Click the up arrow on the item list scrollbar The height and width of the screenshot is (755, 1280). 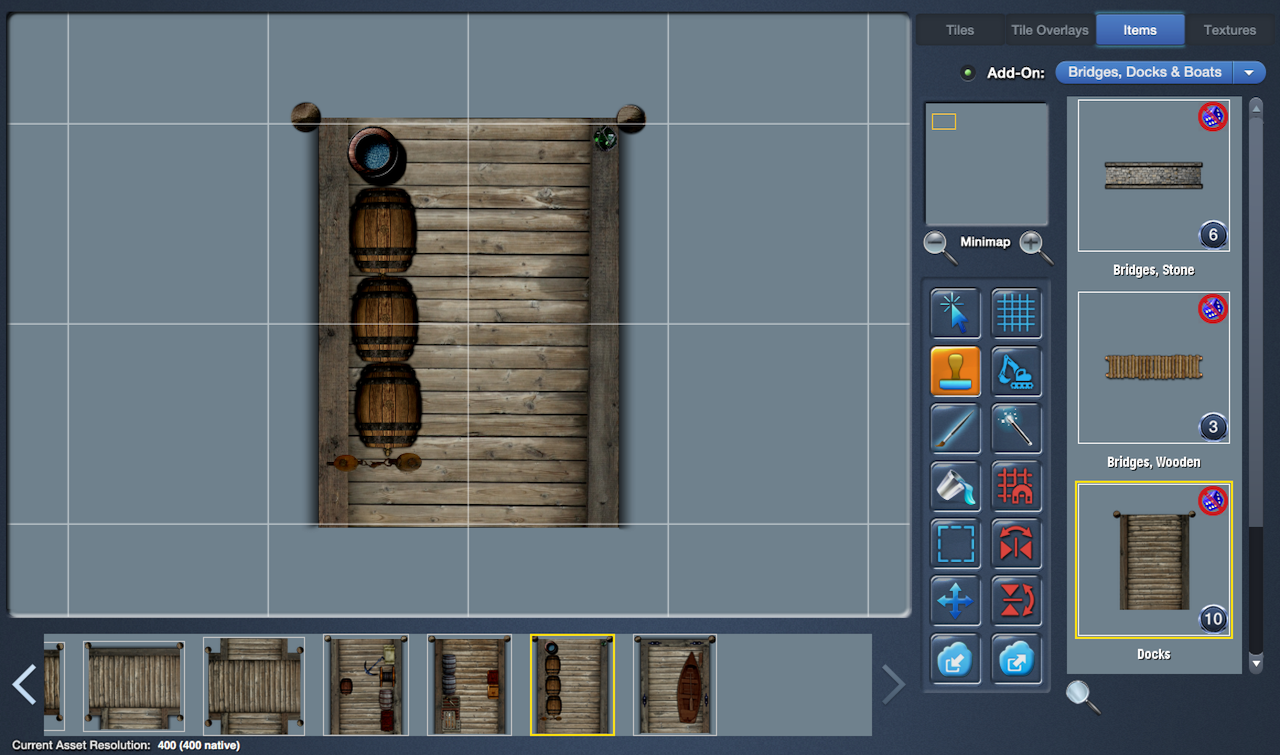(x=1256, y=106)
